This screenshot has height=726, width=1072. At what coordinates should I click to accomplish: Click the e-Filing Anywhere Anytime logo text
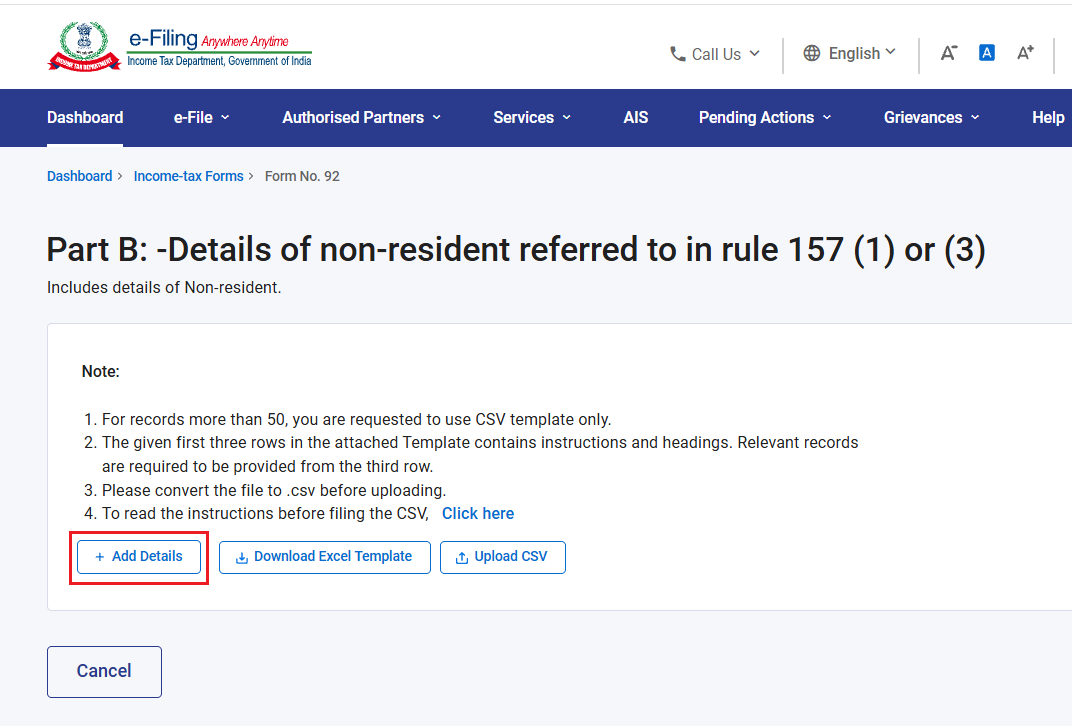(219, 48)
